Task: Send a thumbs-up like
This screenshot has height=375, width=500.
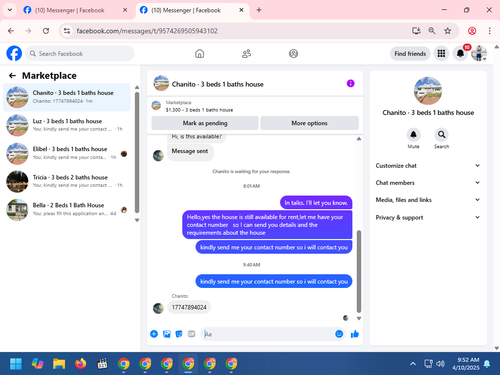Action: [x=355, y=334]
